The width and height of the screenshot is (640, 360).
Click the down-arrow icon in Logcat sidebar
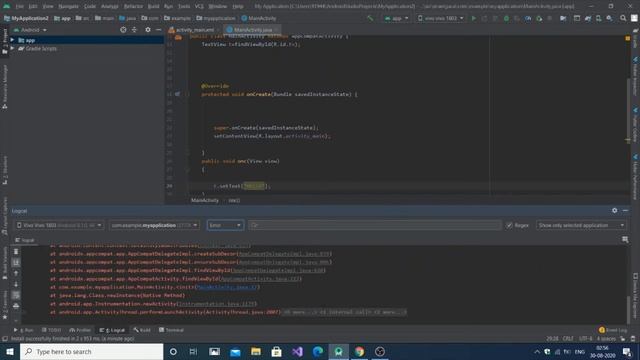coord(16,284)
